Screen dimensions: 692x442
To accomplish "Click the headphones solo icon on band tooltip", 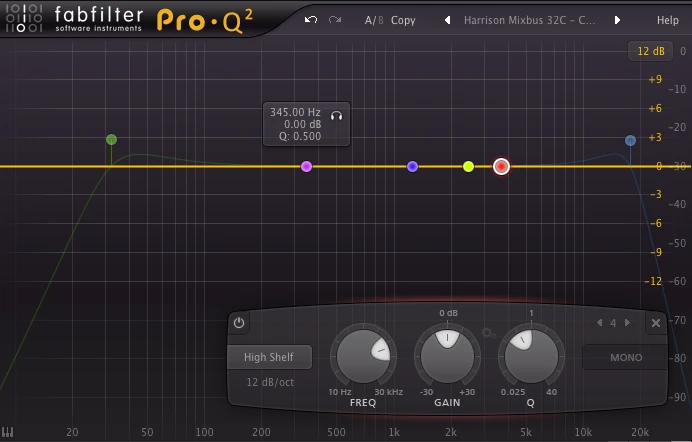I will pos(337,114).
